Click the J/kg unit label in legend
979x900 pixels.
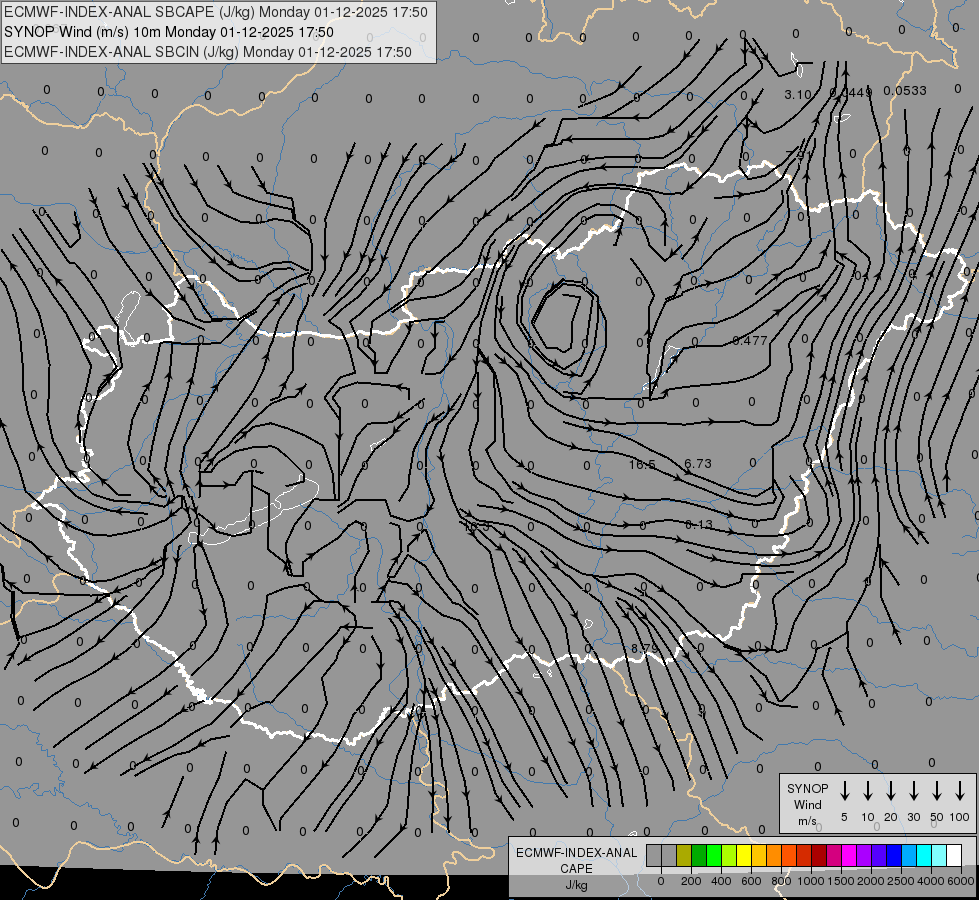coord(576,885)
